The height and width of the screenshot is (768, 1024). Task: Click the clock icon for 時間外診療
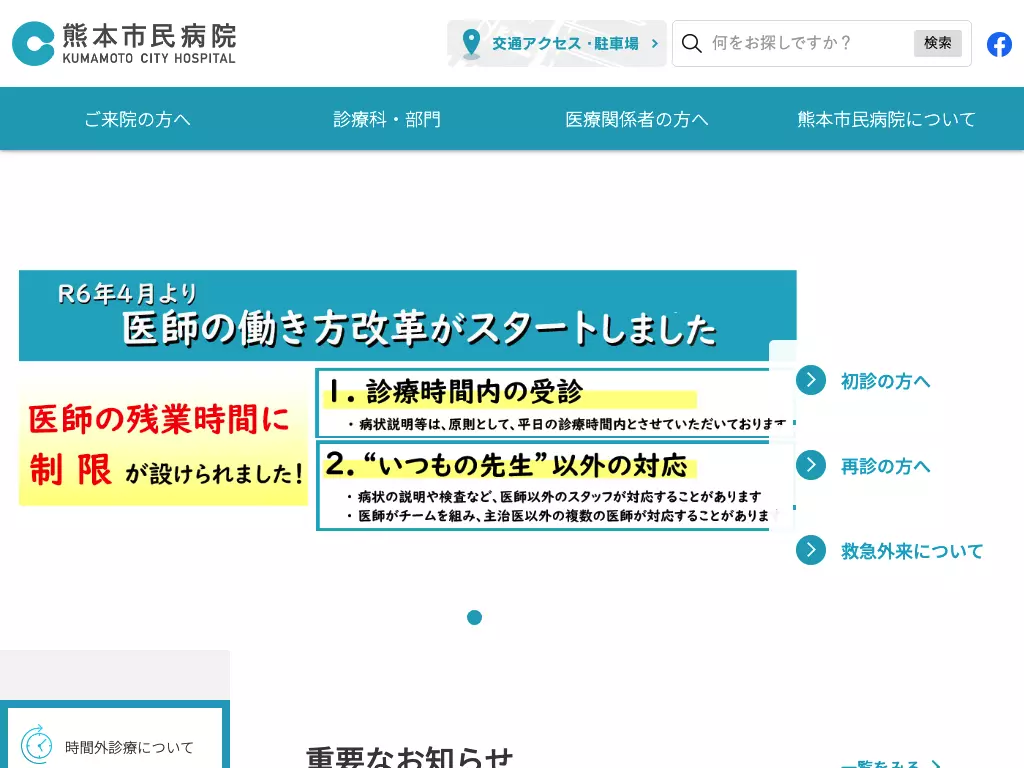(x=37, y=744)
